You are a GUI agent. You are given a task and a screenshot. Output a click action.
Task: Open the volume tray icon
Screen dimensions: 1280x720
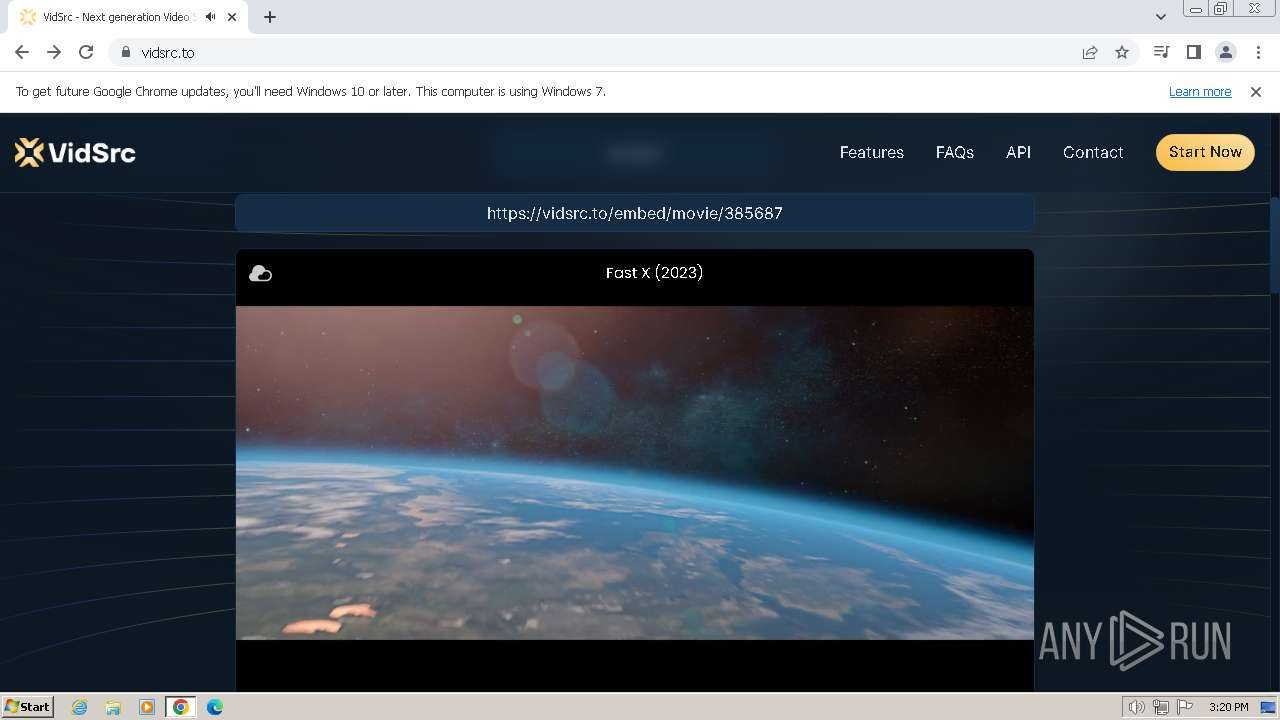(1137, 707)
